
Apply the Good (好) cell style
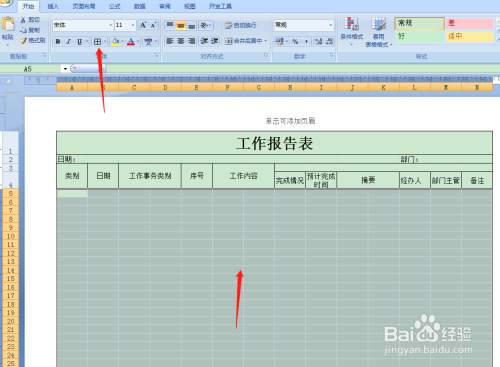(419, 36)
